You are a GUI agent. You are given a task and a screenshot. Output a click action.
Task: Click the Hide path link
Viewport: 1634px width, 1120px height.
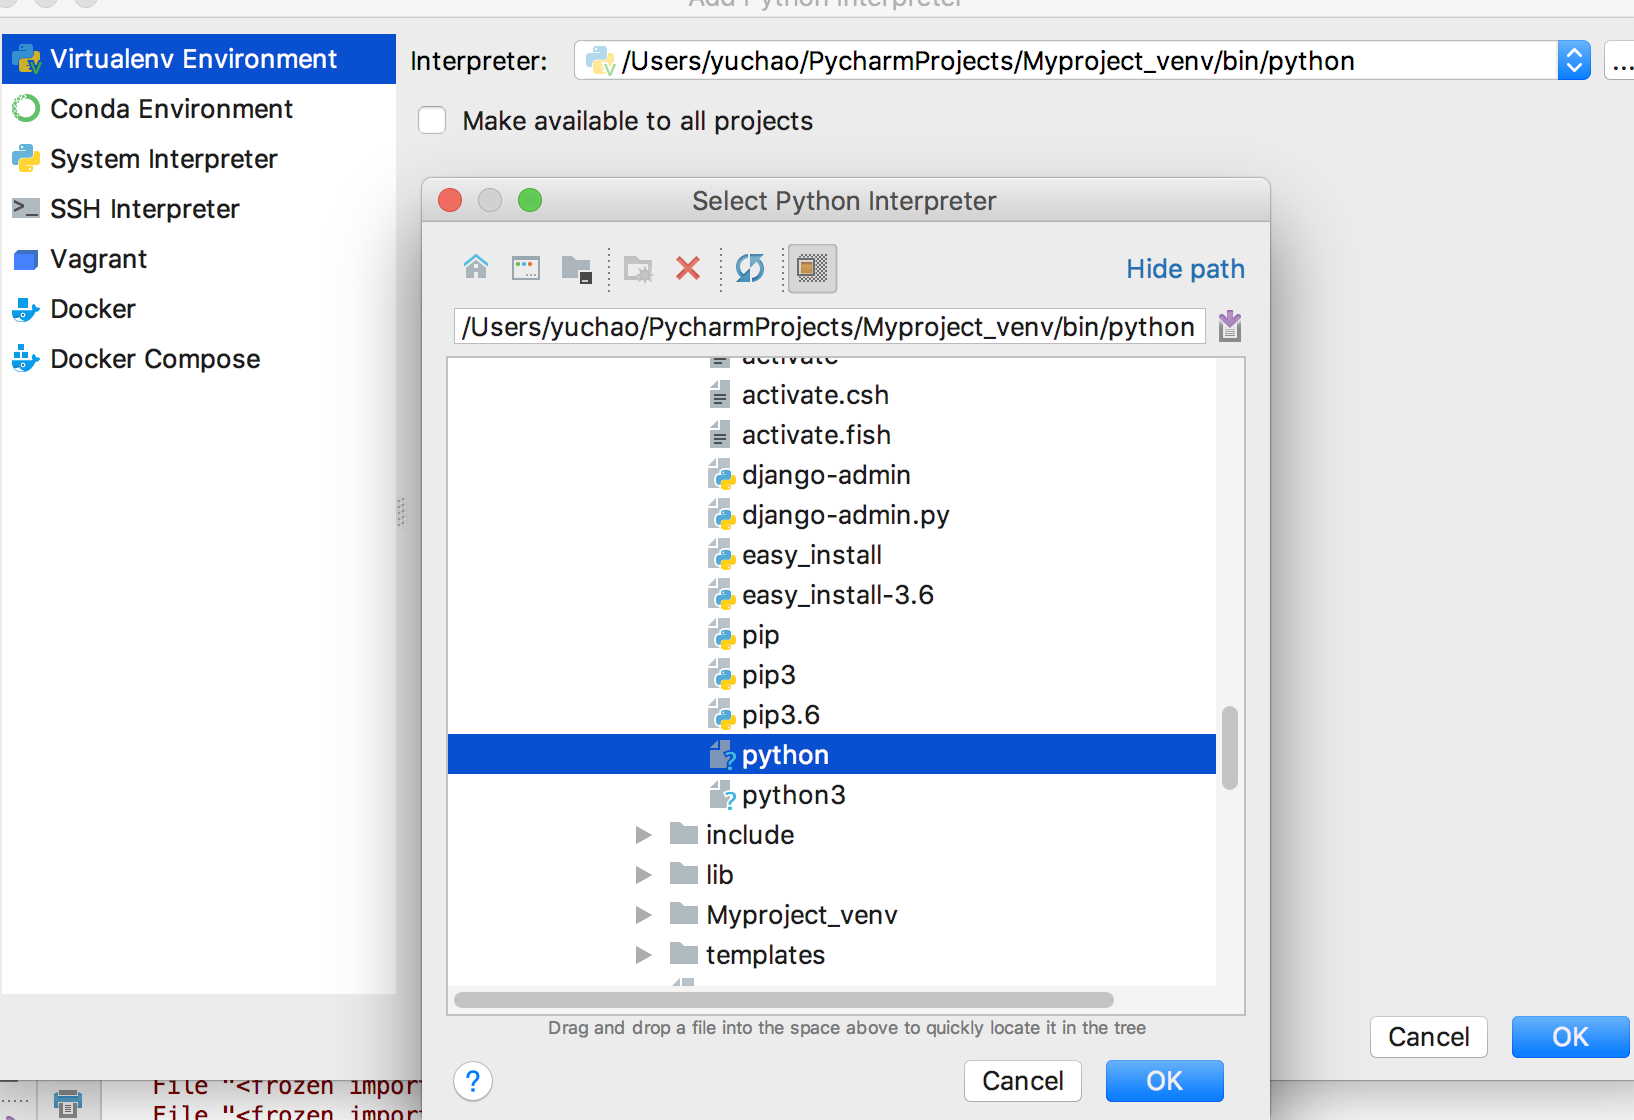1185,269
